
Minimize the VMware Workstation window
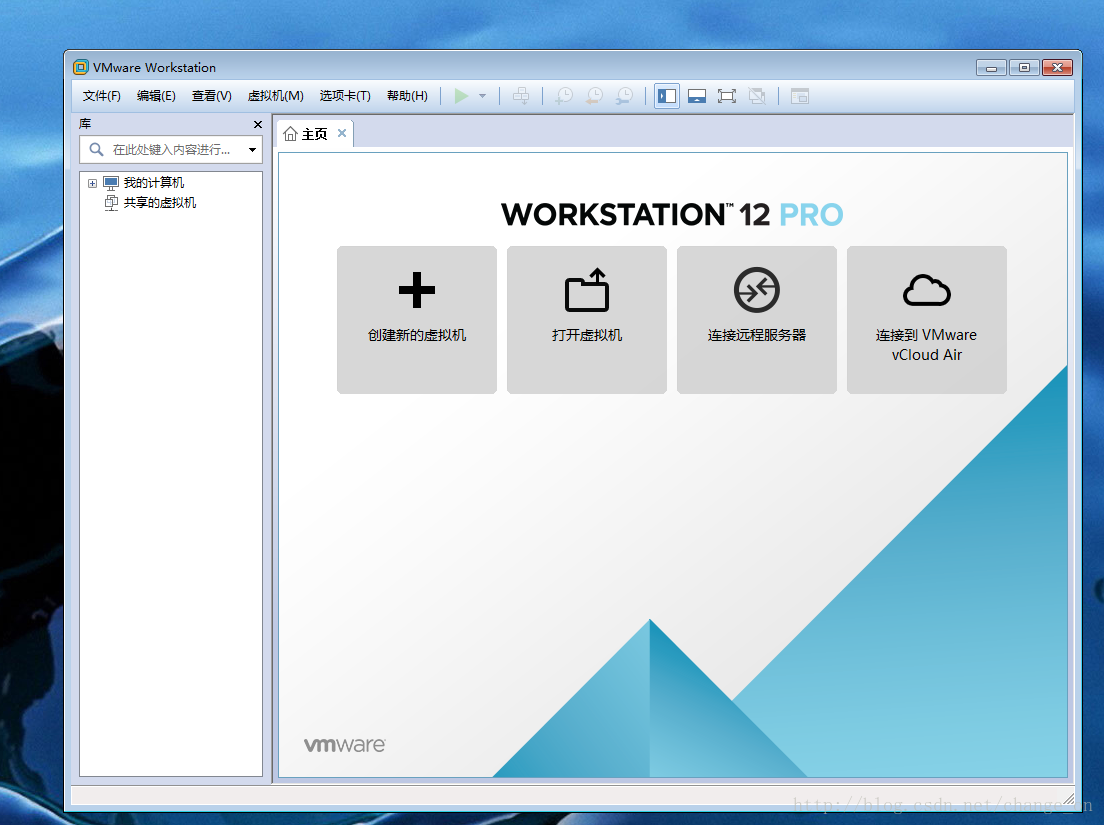click(x=991, y=68)
